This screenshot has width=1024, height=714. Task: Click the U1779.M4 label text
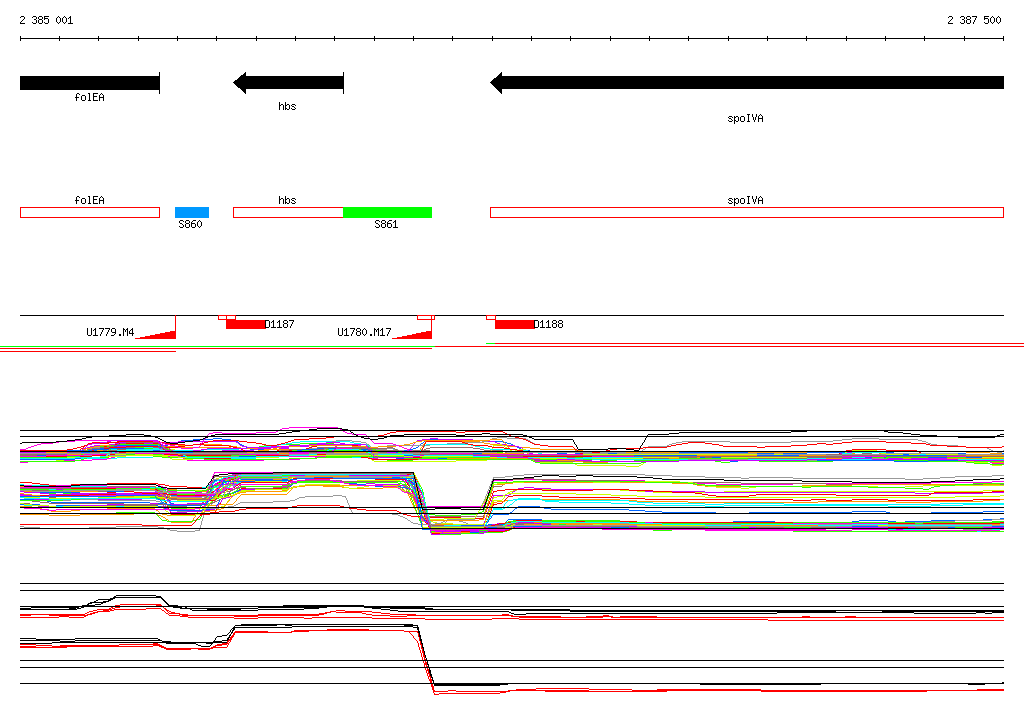point(110,333)
